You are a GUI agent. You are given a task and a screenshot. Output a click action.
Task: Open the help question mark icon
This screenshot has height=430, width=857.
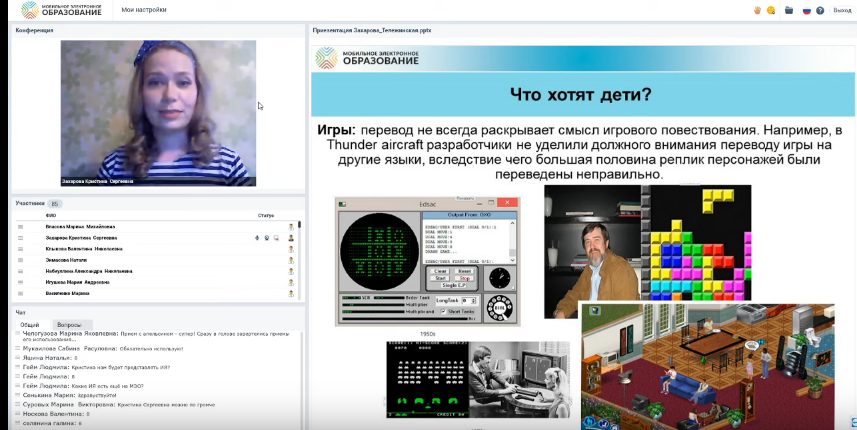click(x=820, y=10)
